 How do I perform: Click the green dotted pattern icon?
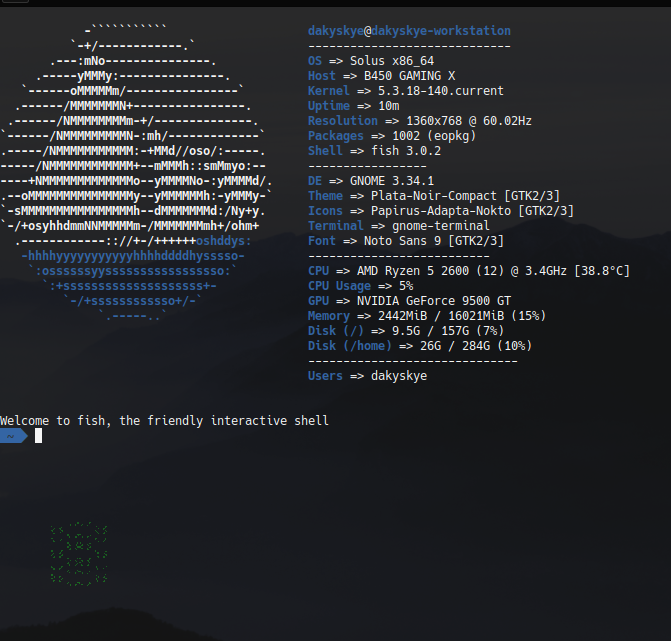pyautogui.click(x=79, y=555)
